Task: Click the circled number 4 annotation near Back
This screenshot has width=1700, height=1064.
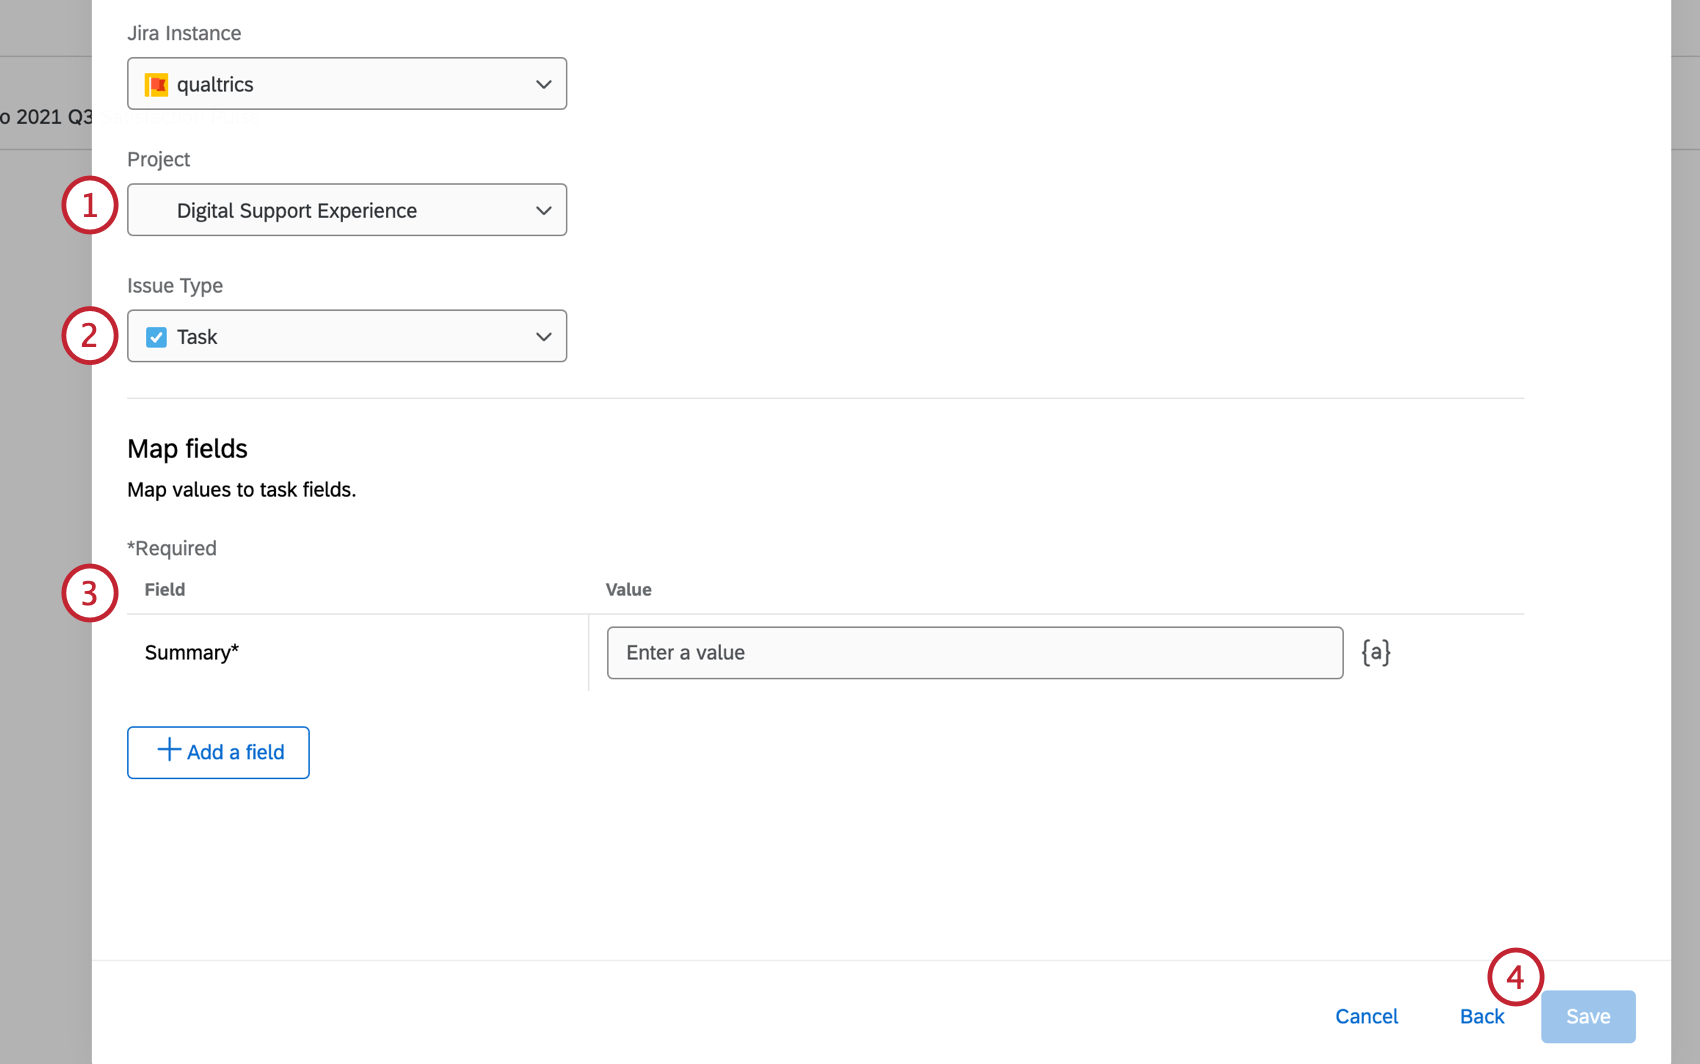Action: pyautogui.click(x=1515, y=978)
